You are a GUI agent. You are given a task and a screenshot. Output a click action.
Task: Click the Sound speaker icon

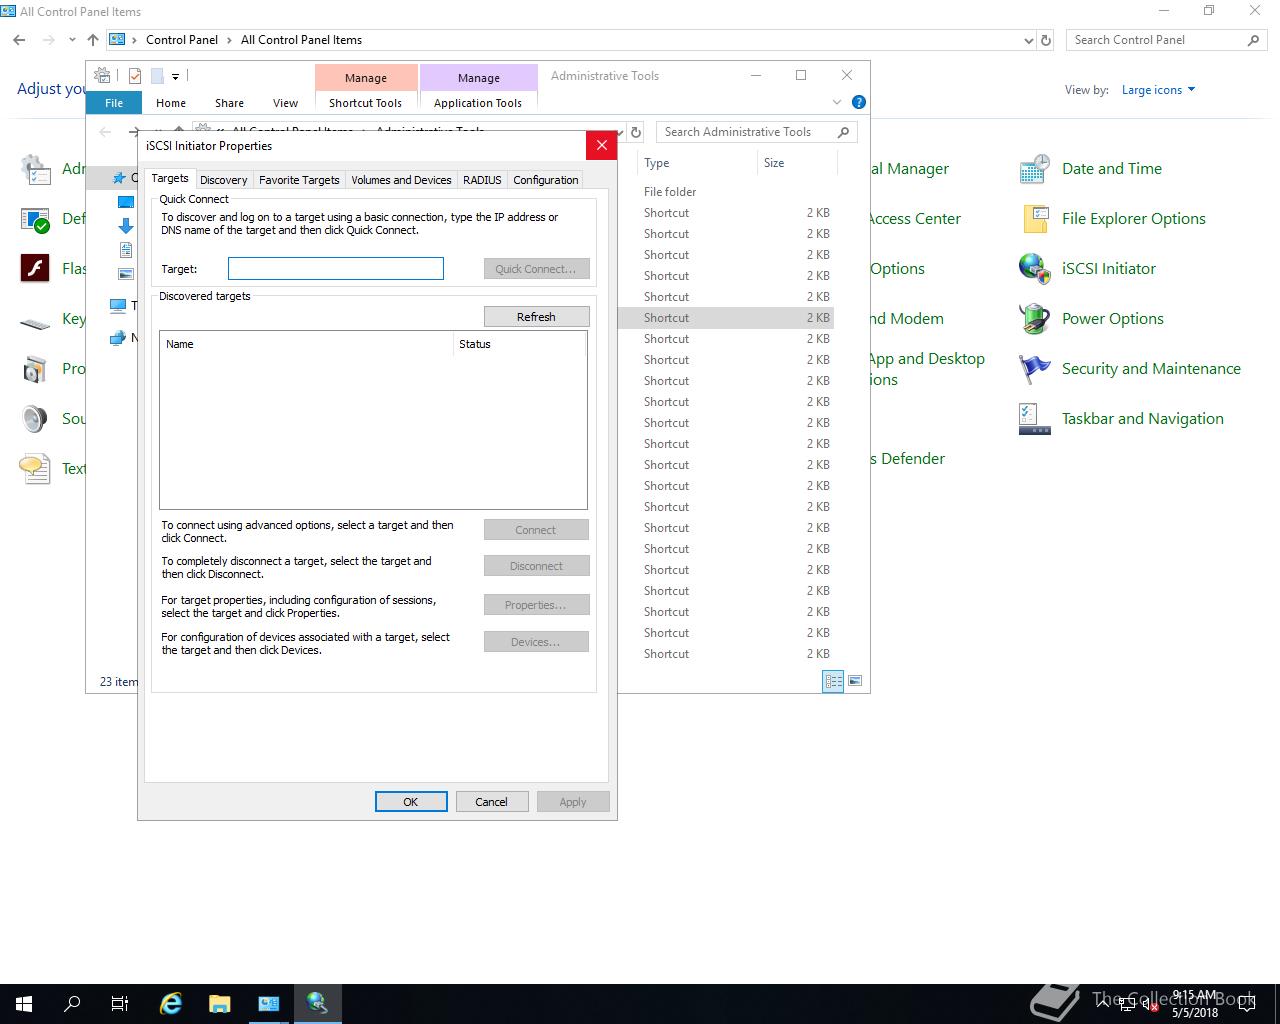pos(35,419)
